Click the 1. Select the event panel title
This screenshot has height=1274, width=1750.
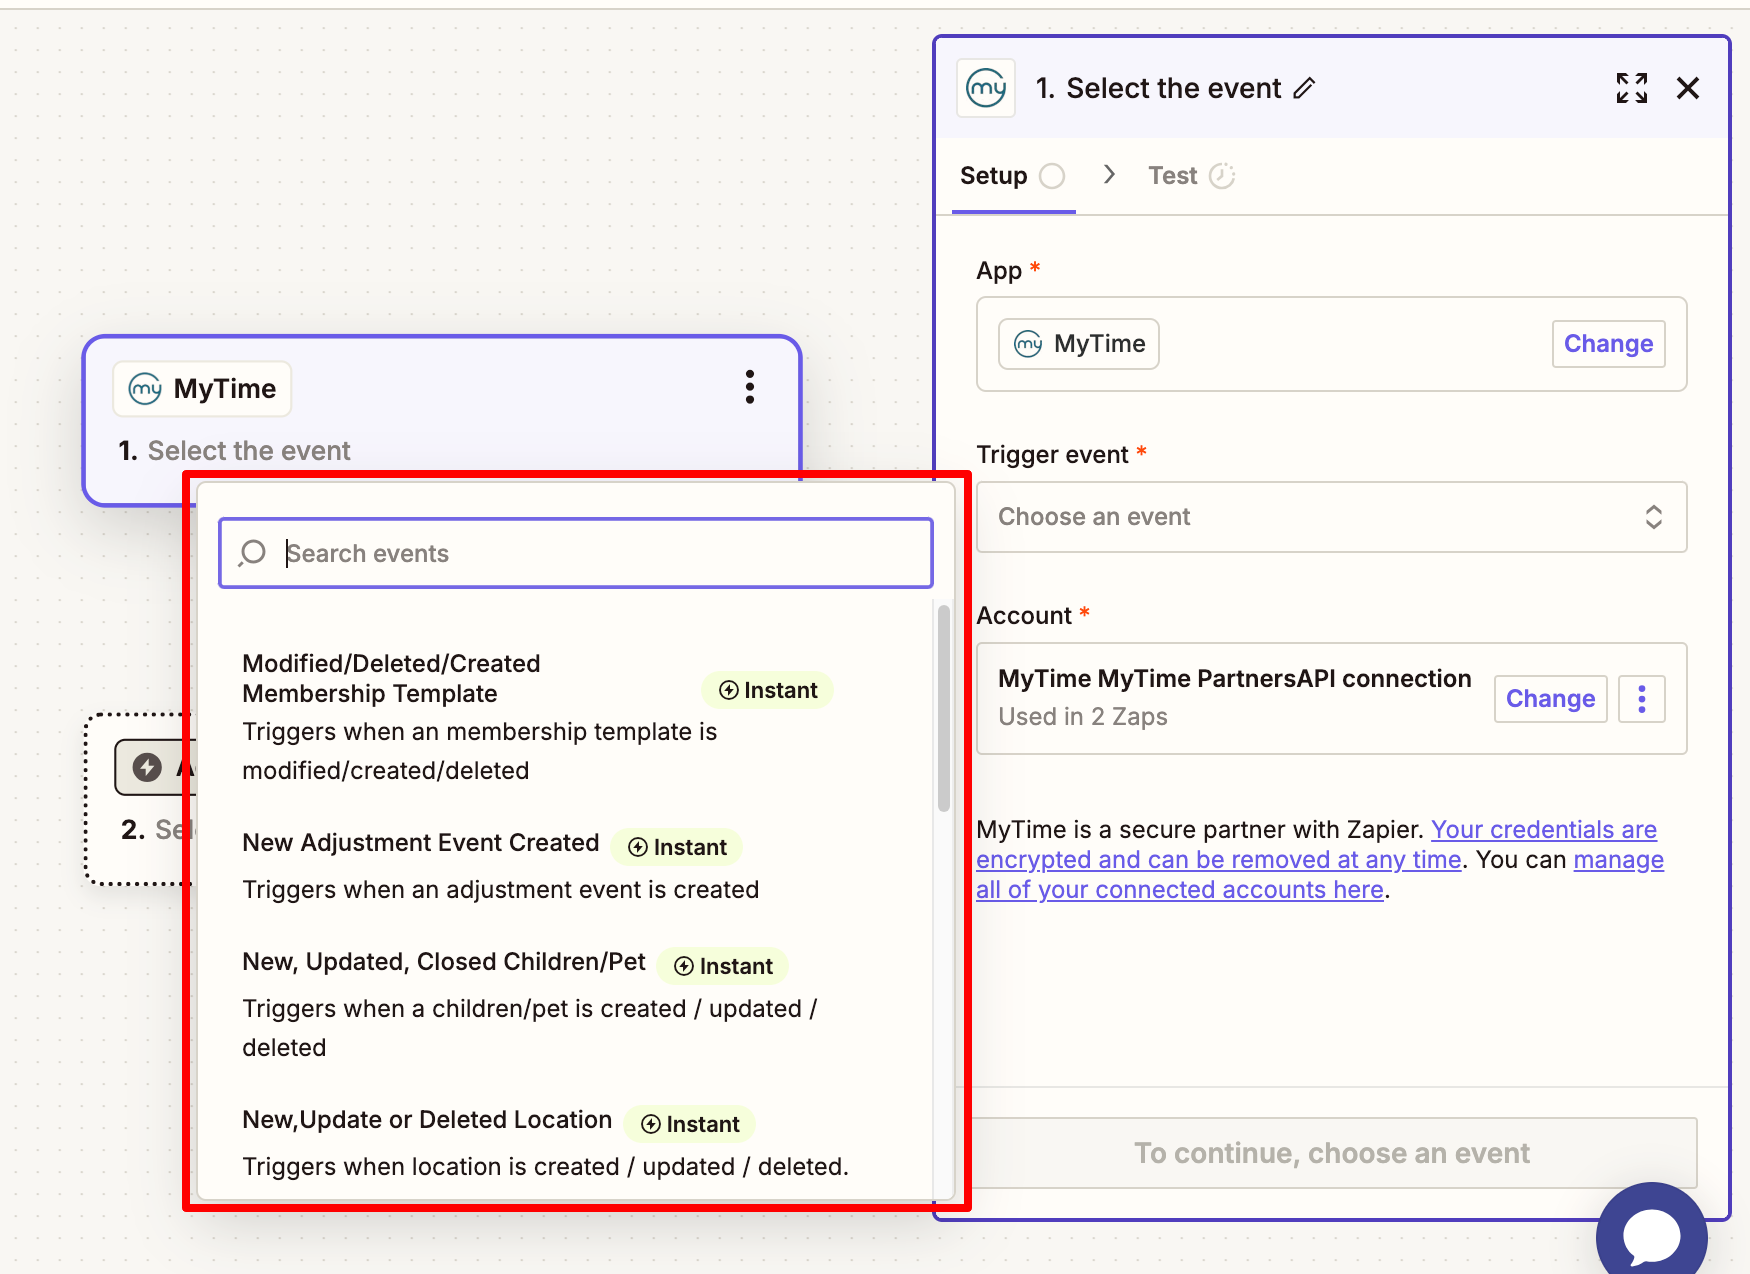coord(1158,89)
